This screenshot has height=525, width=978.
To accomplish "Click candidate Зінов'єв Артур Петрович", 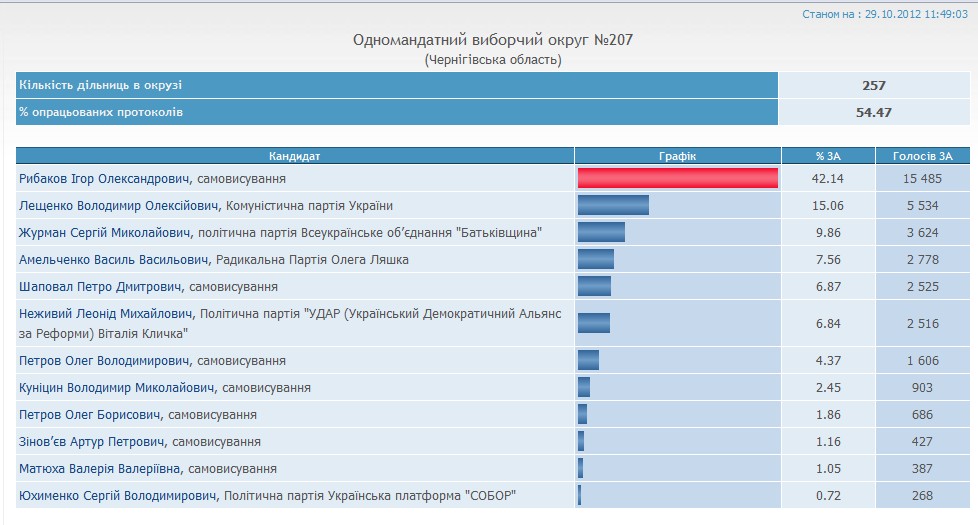I will (94, 442).
